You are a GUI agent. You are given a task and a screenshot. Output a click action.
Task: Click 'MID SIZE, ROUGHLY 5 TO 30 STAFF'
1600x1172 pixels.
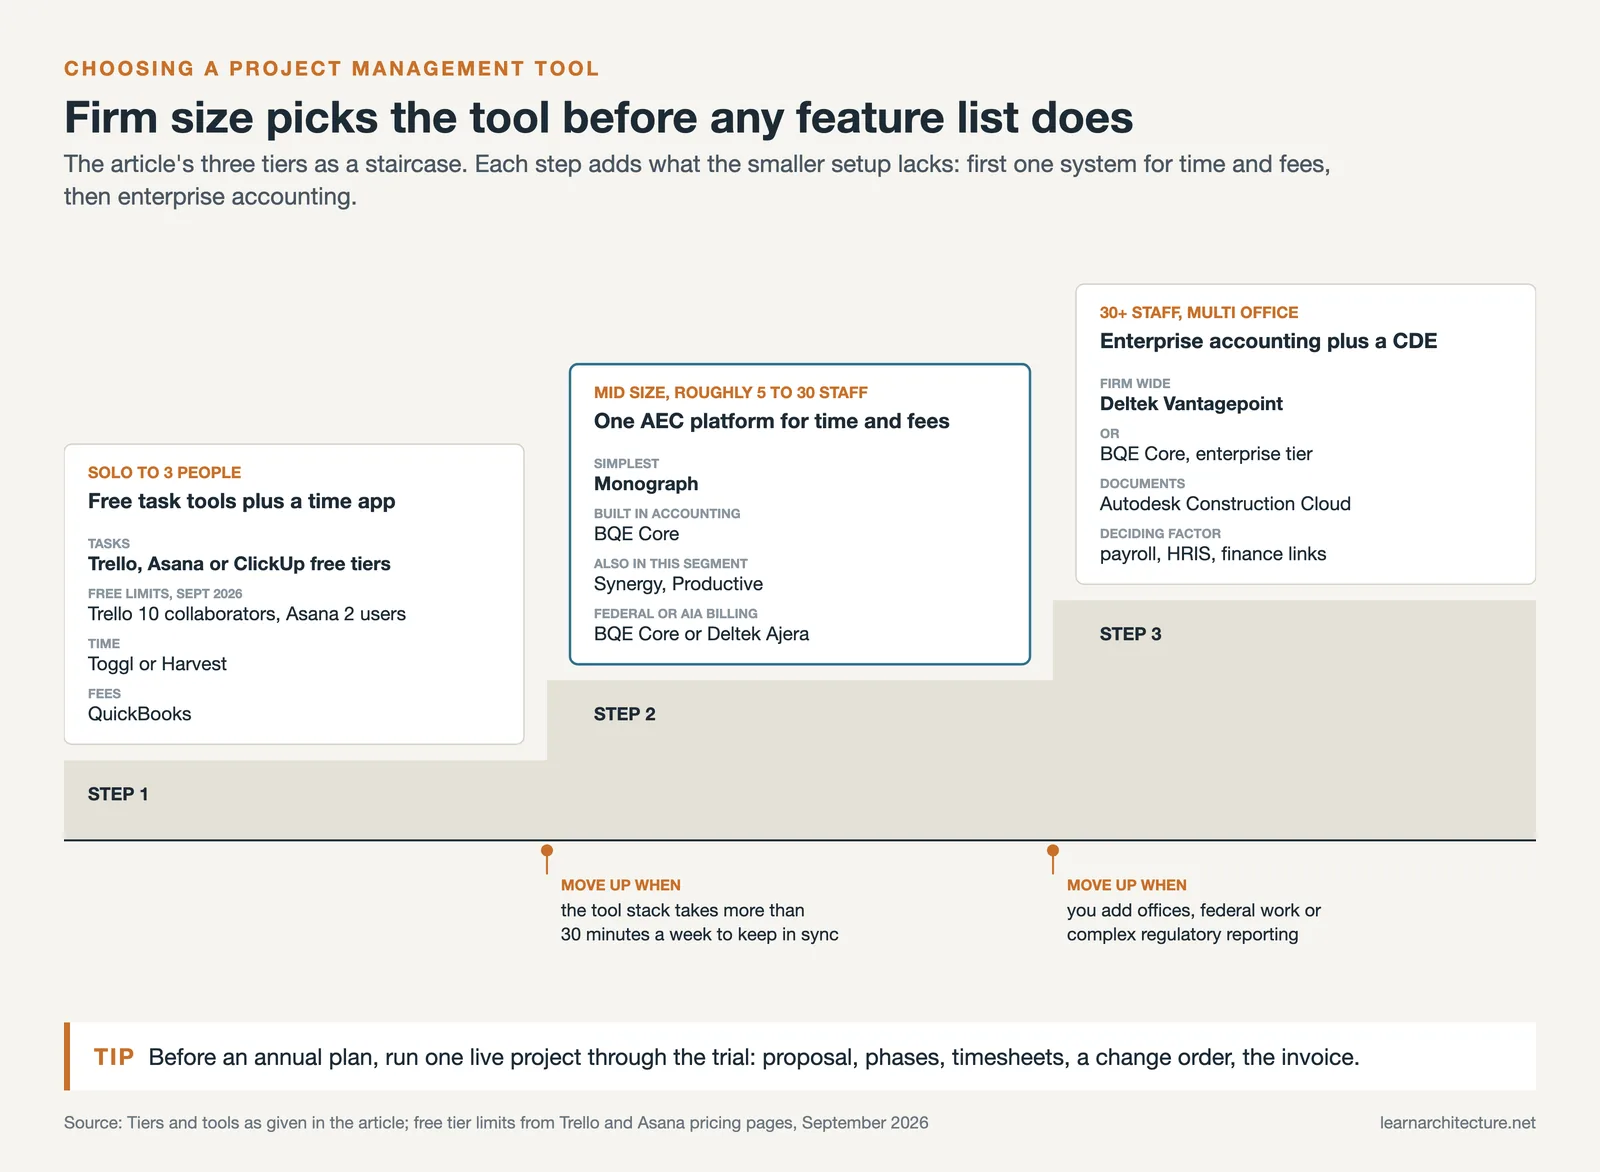coord(730,392)
